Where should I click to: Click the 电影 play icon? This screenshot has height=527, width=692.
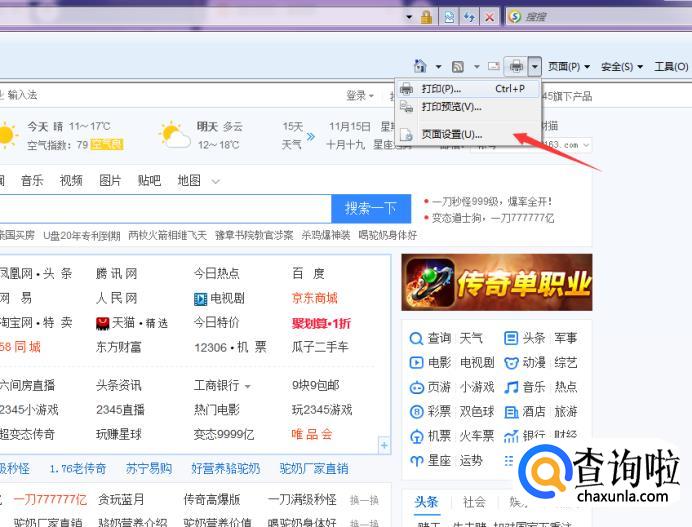(x=416, y=363)
